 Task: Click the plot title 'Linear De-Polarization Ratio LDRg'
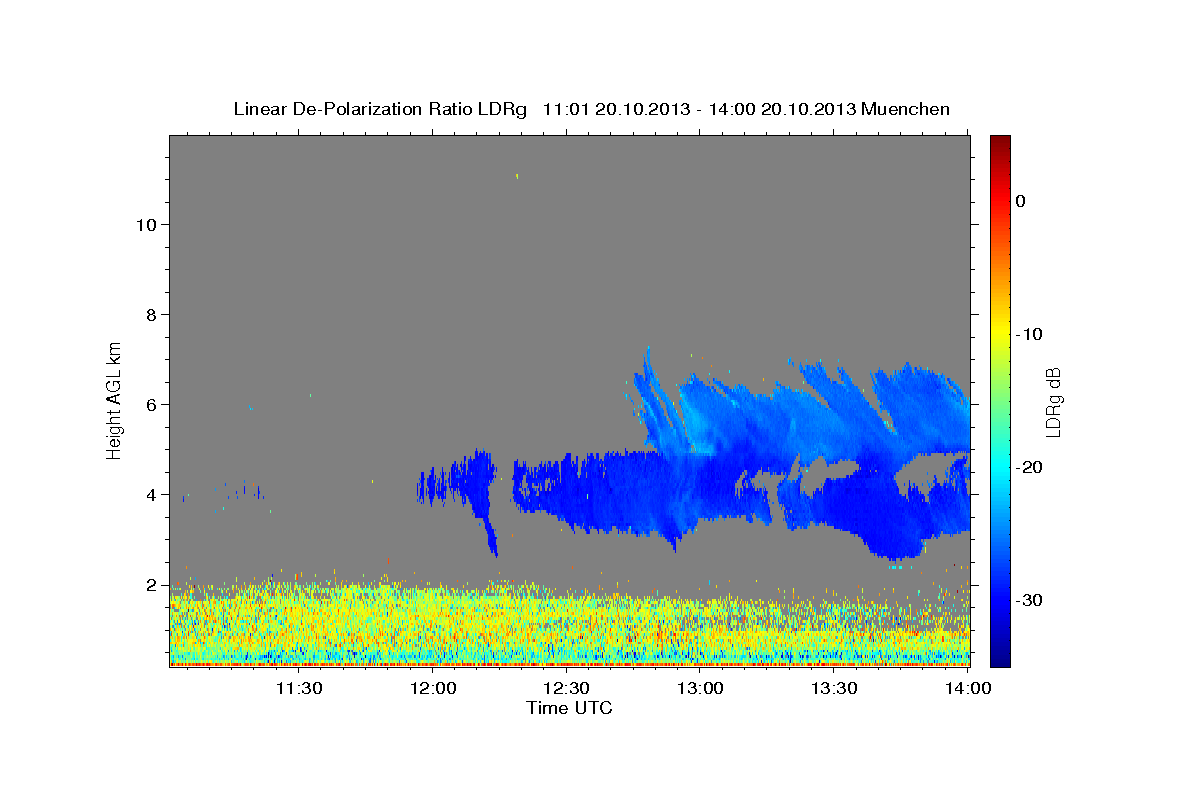[380, 109]
